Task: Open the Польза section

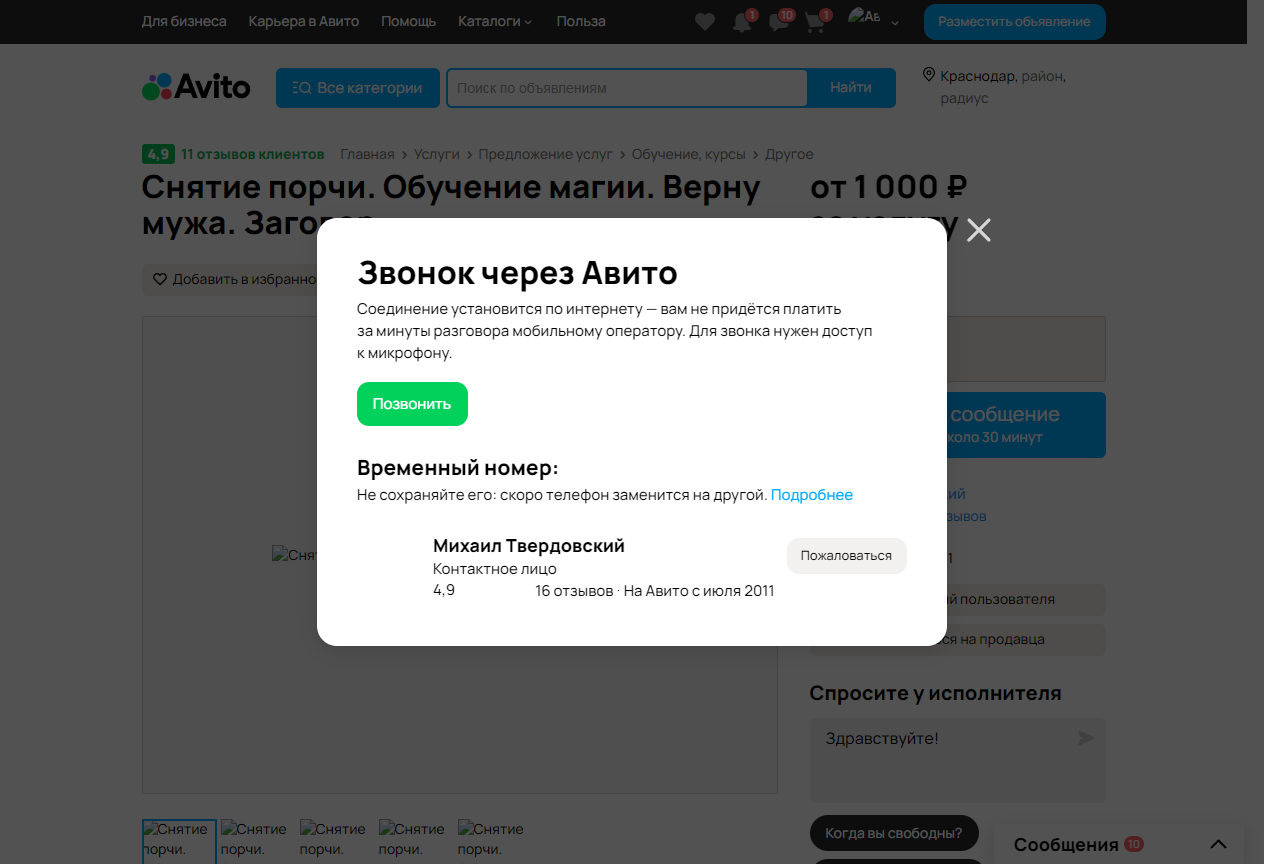Action: tap(581, 21)
